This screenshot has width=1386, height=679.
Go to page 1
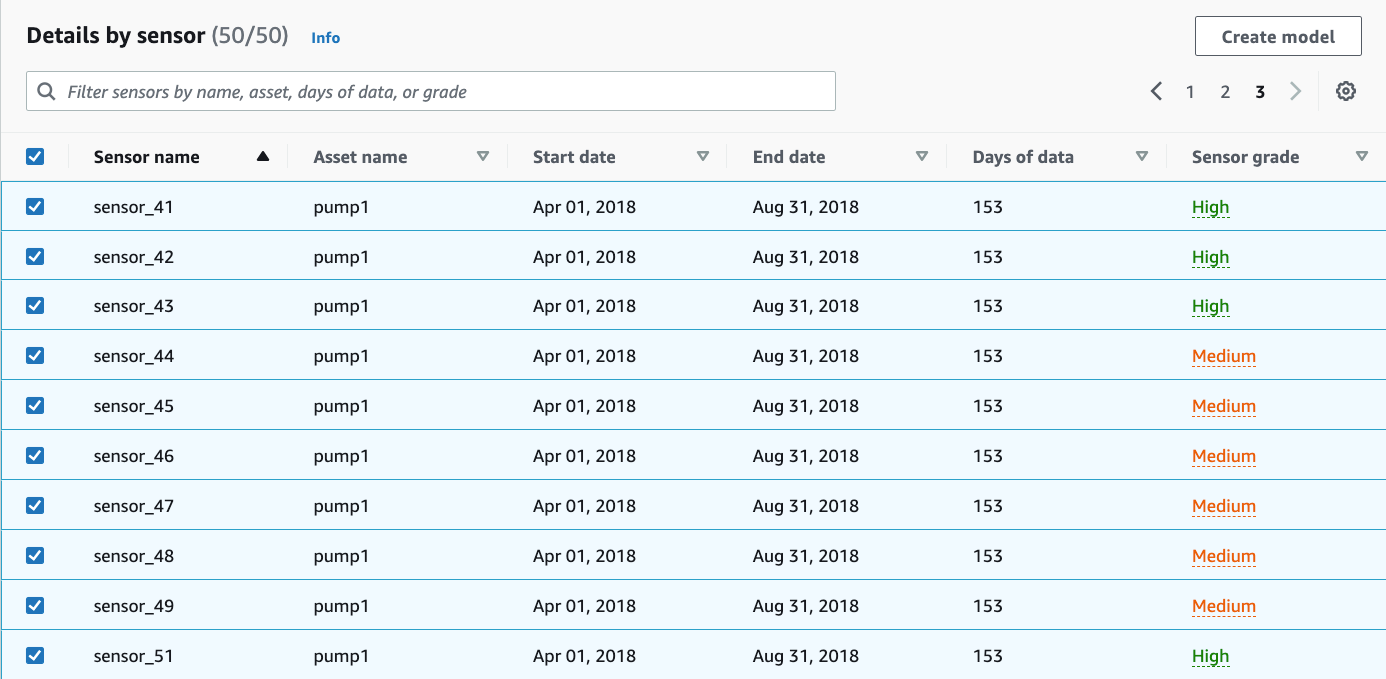tap(1190, 91)
